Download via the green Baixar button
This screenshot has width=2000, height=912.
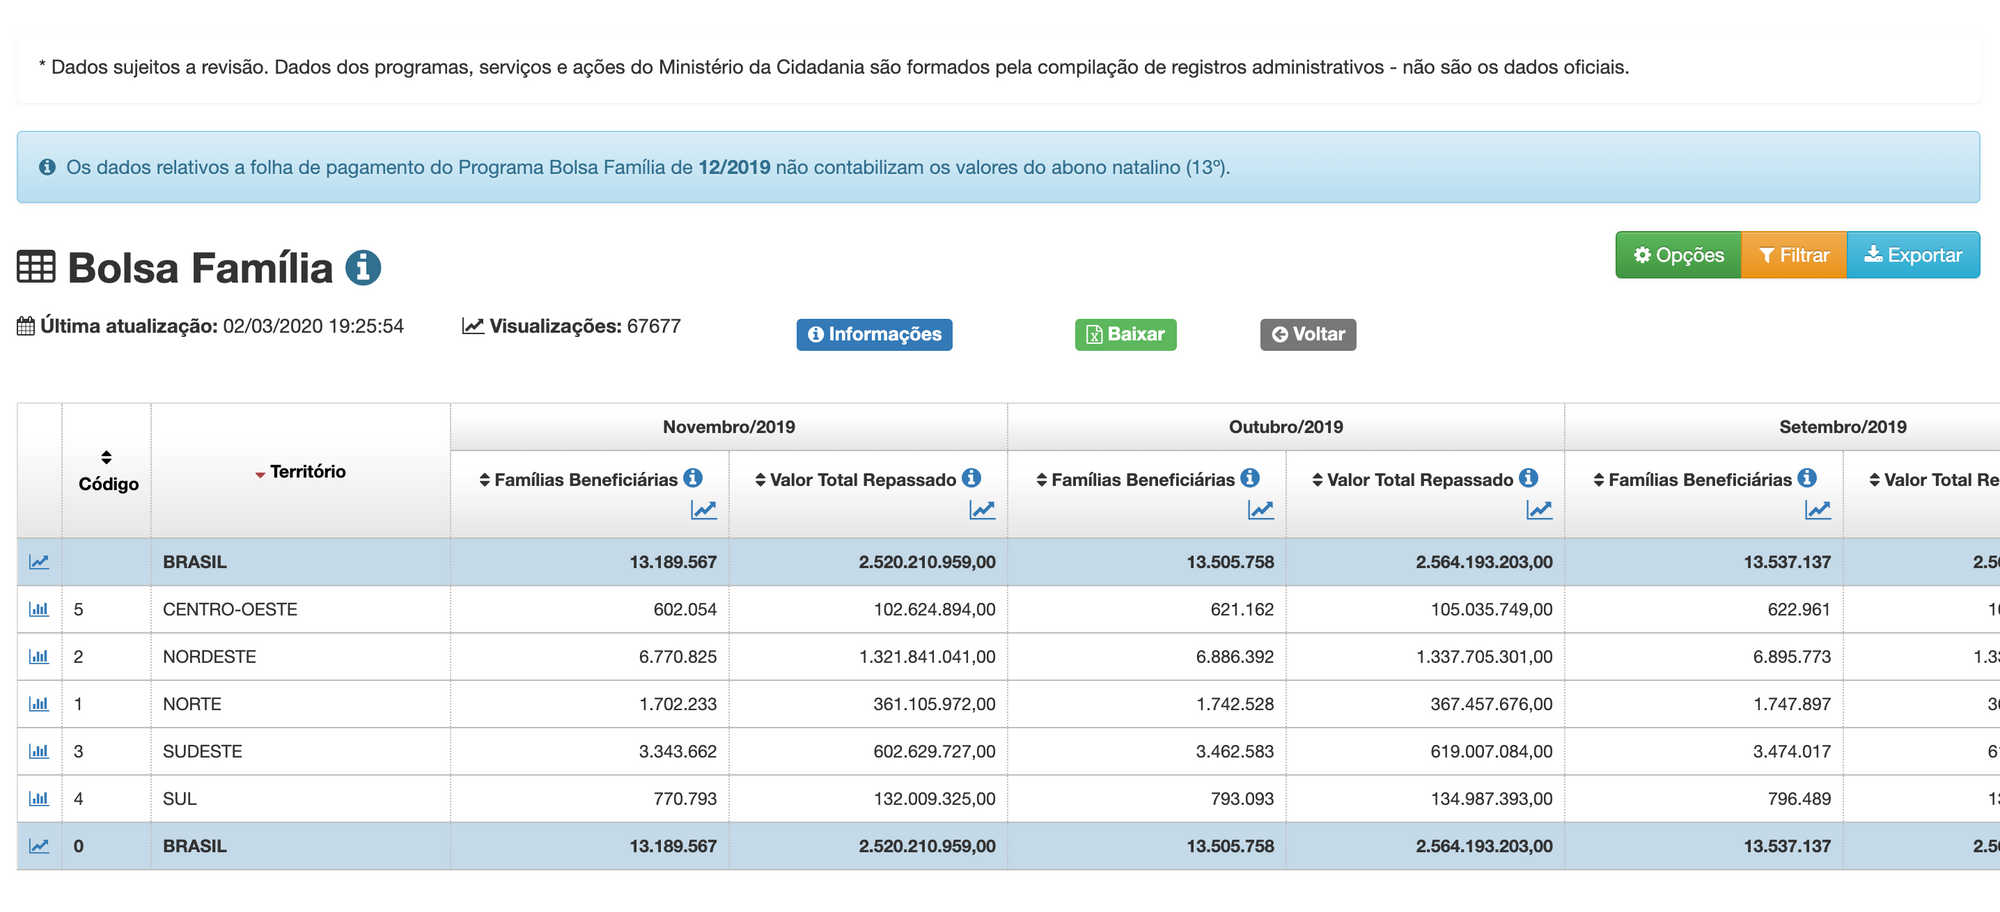click(1125, 334)
